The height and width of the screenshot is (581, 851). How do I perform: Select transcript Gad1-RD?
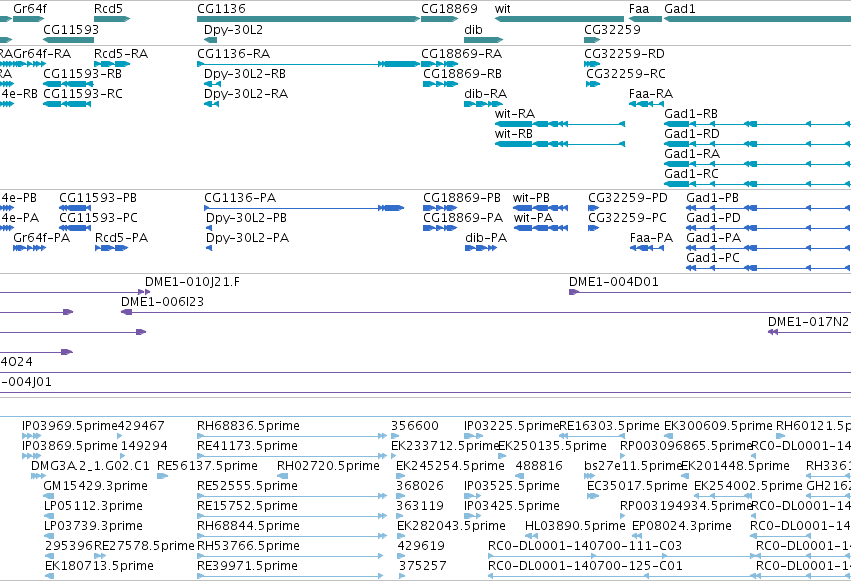click(x=692, y=134)
